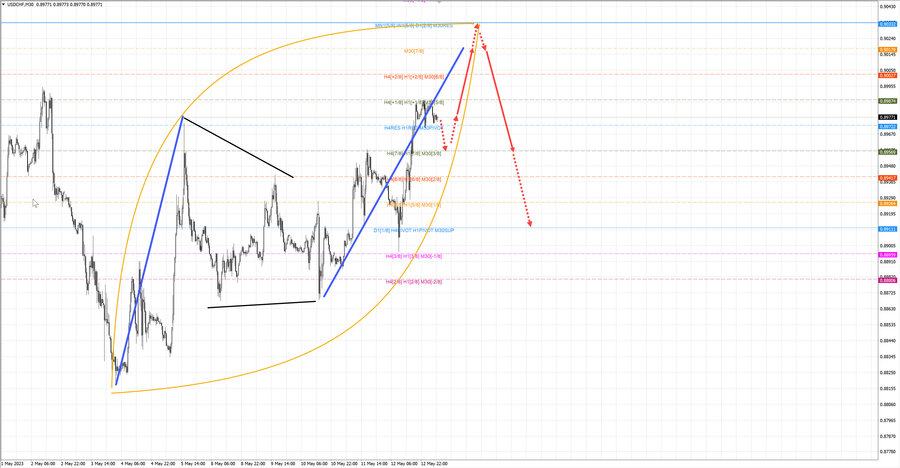Click the triangle icon before USDCHF,H30 title

click(3, 4)
